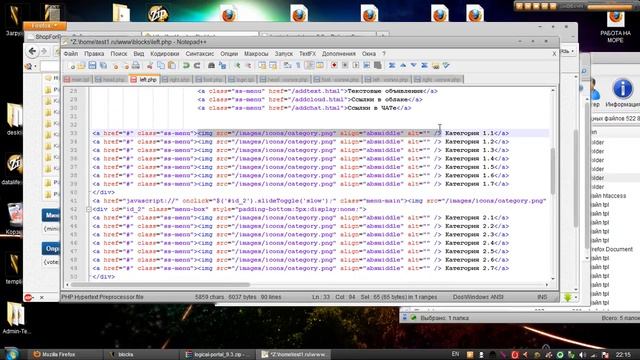Click the EN language indicator in tray
640x360 pixels.
[x=456, y=354]
